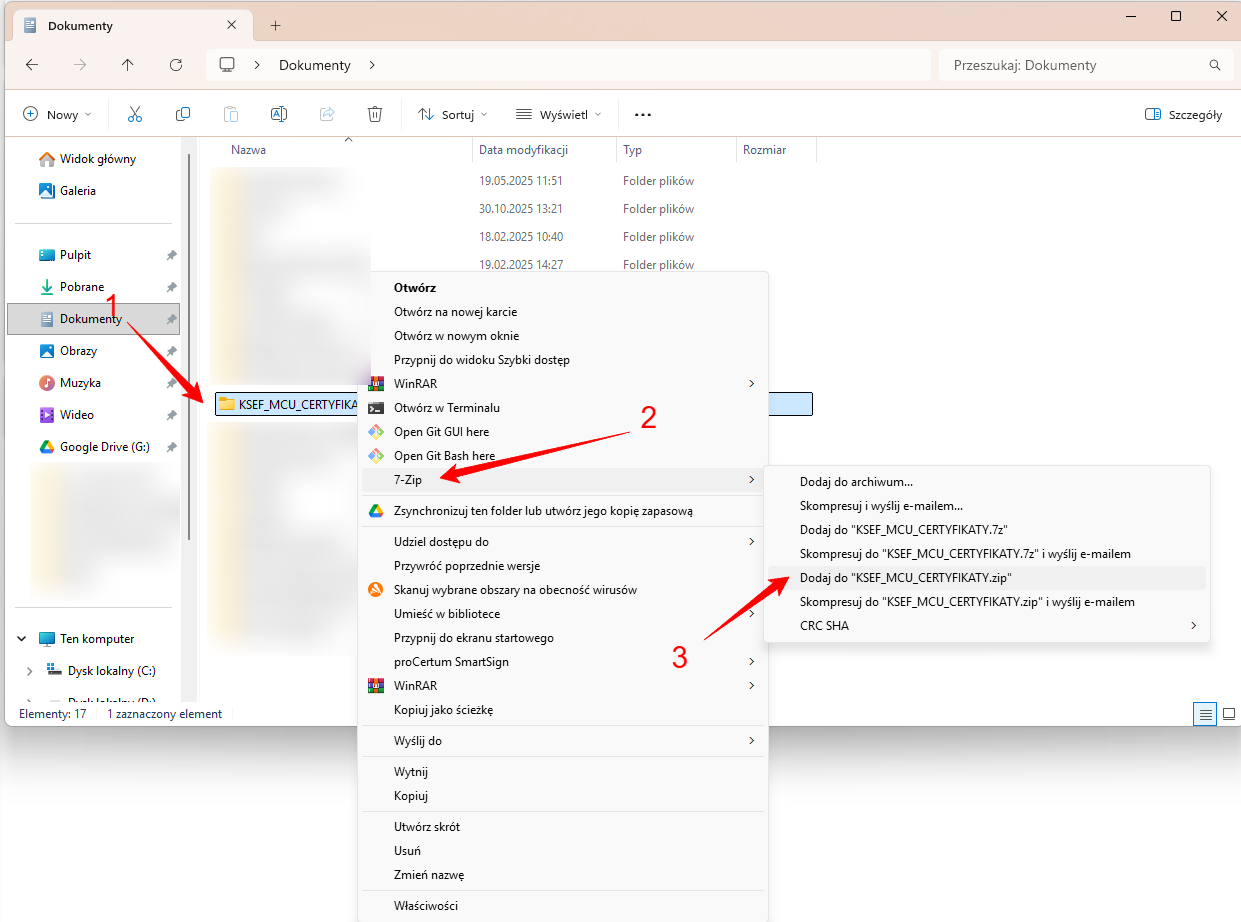
Task: Choose Otwórz w nowym oknie
Action: 563,336
